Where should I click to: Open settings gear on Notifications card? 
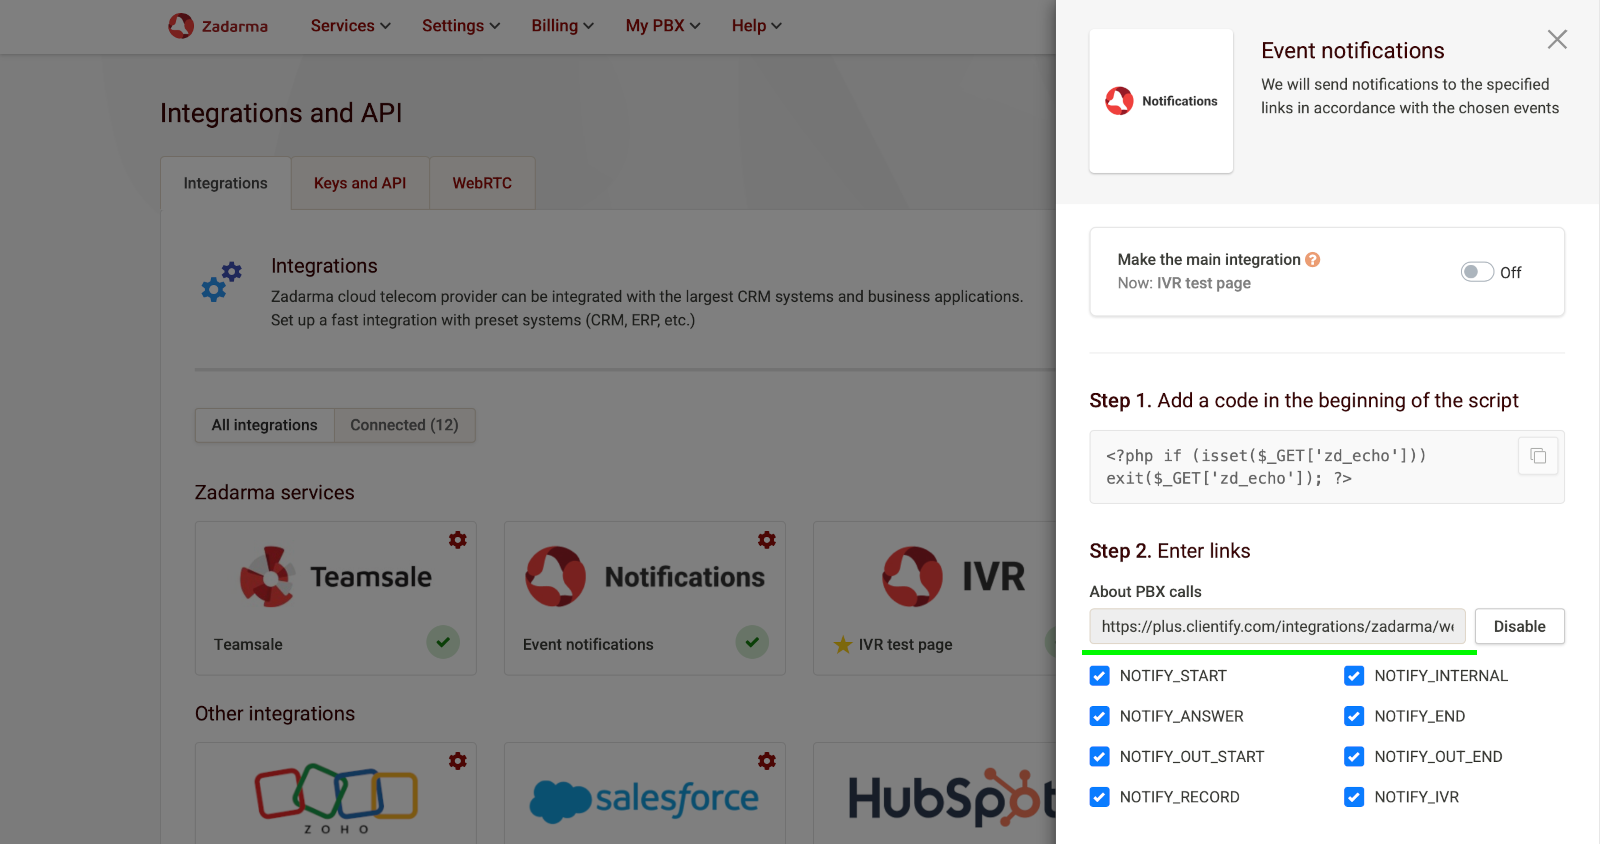pyautogui.click(x=767, y=540)
